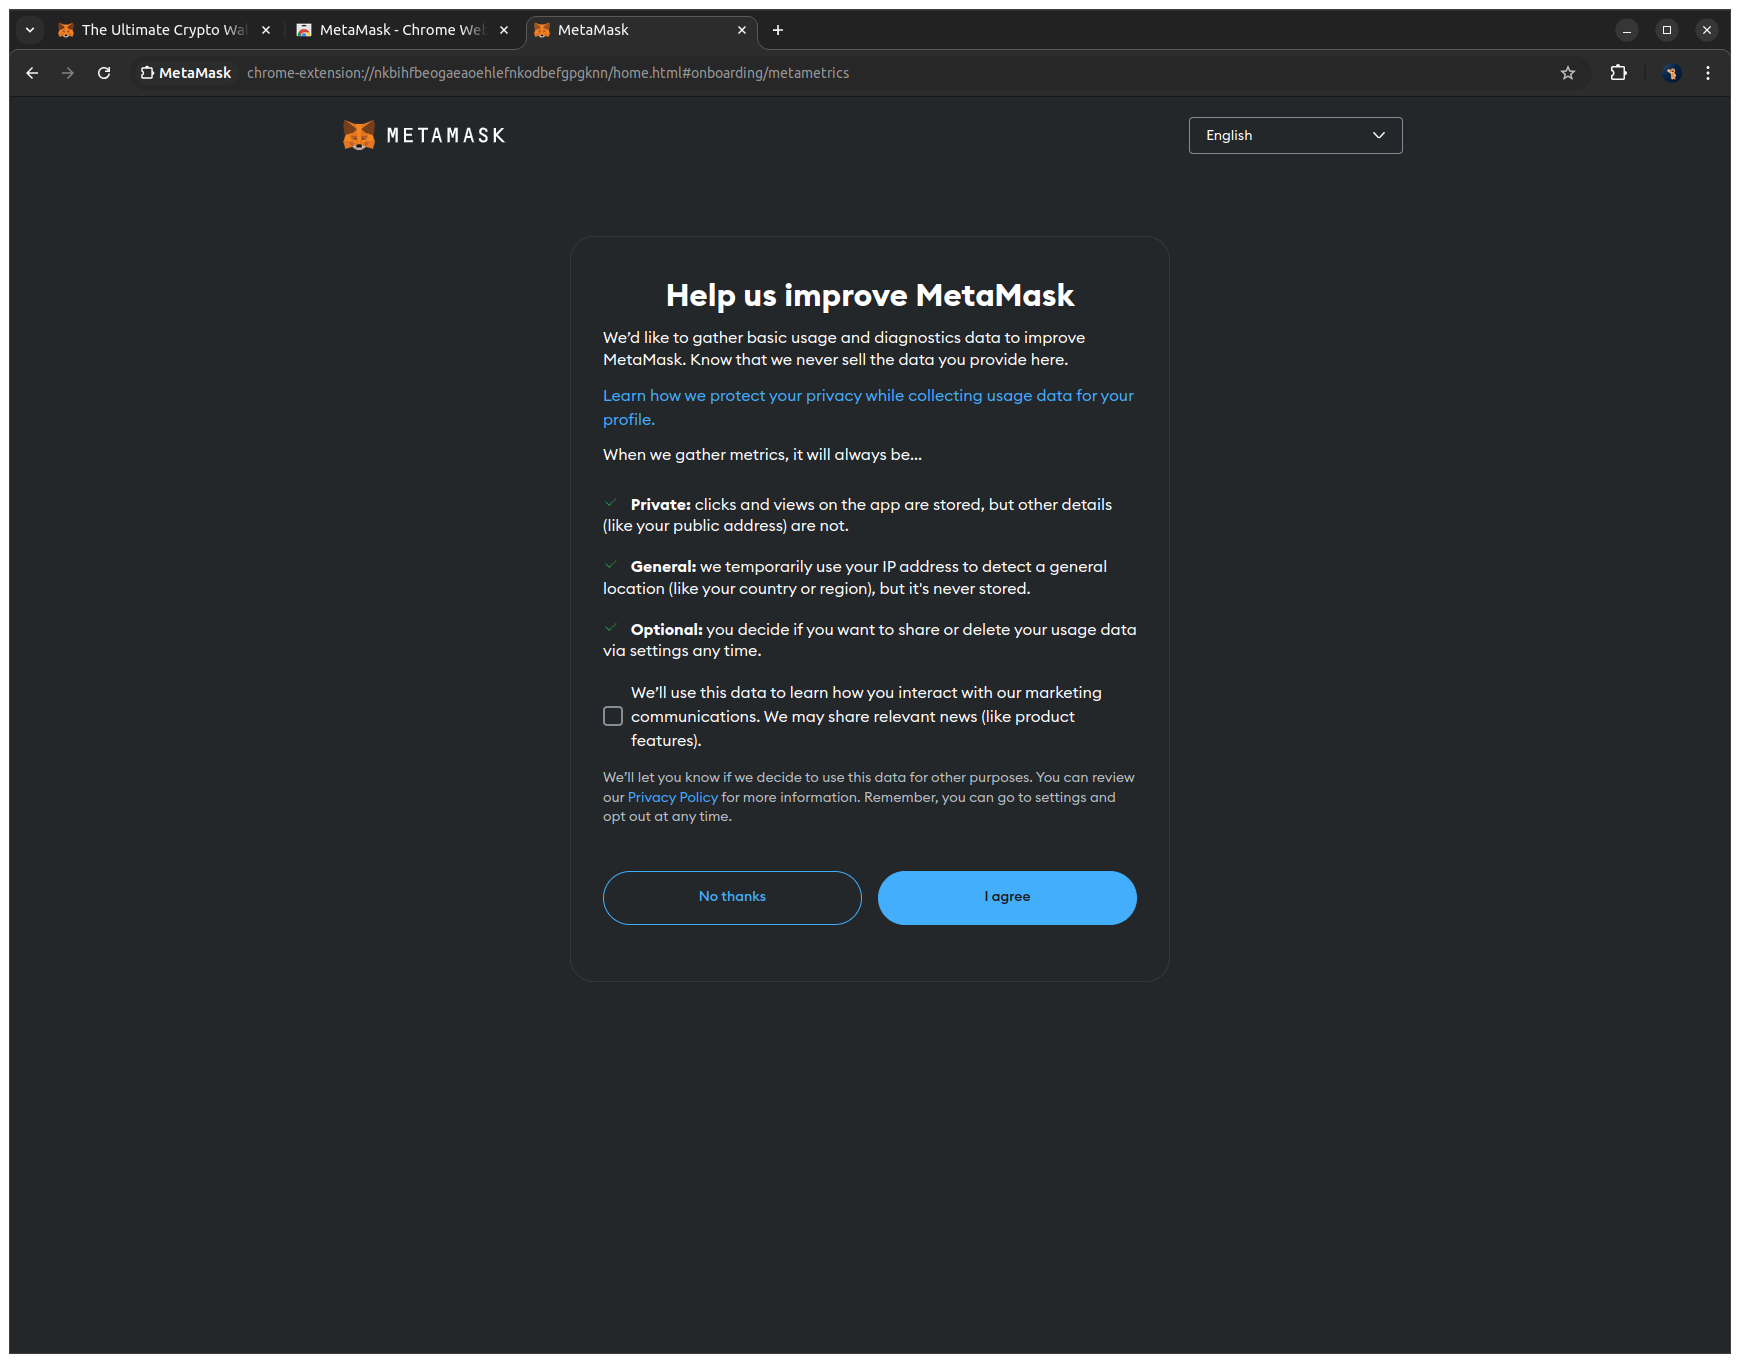
Task: Open the Chrome profile avatar
Action: (x=1671, y=73)
